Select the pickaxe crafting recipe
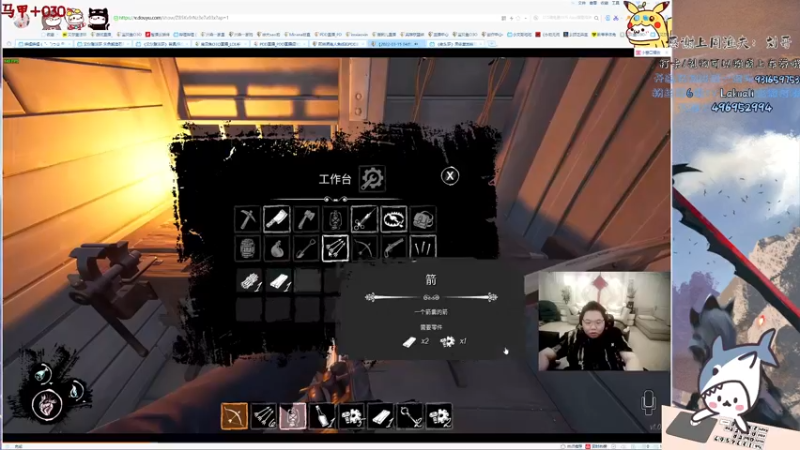 pyautogui.click(x=247, y=219)
